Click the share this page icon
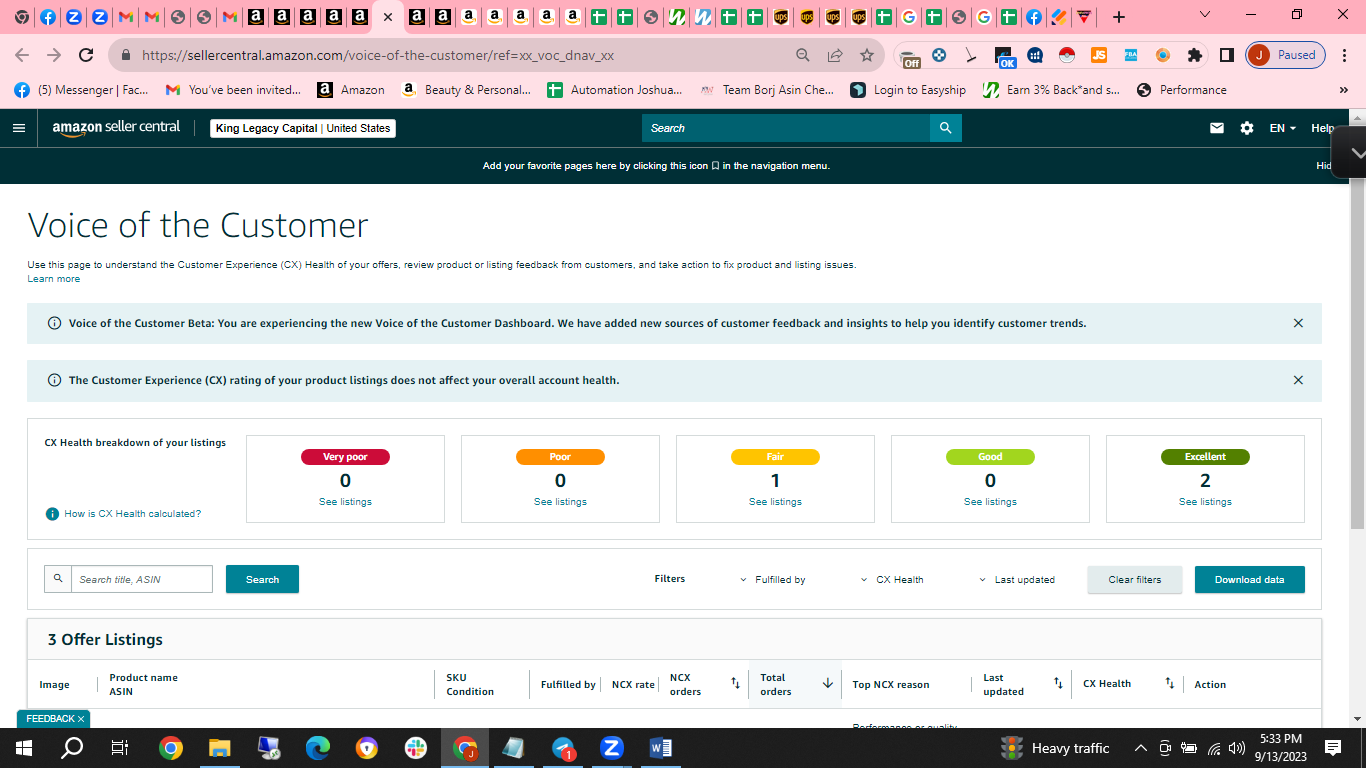Image resolution: width=1366 pixels, height=768 pixels. click(x=835, y=55)
